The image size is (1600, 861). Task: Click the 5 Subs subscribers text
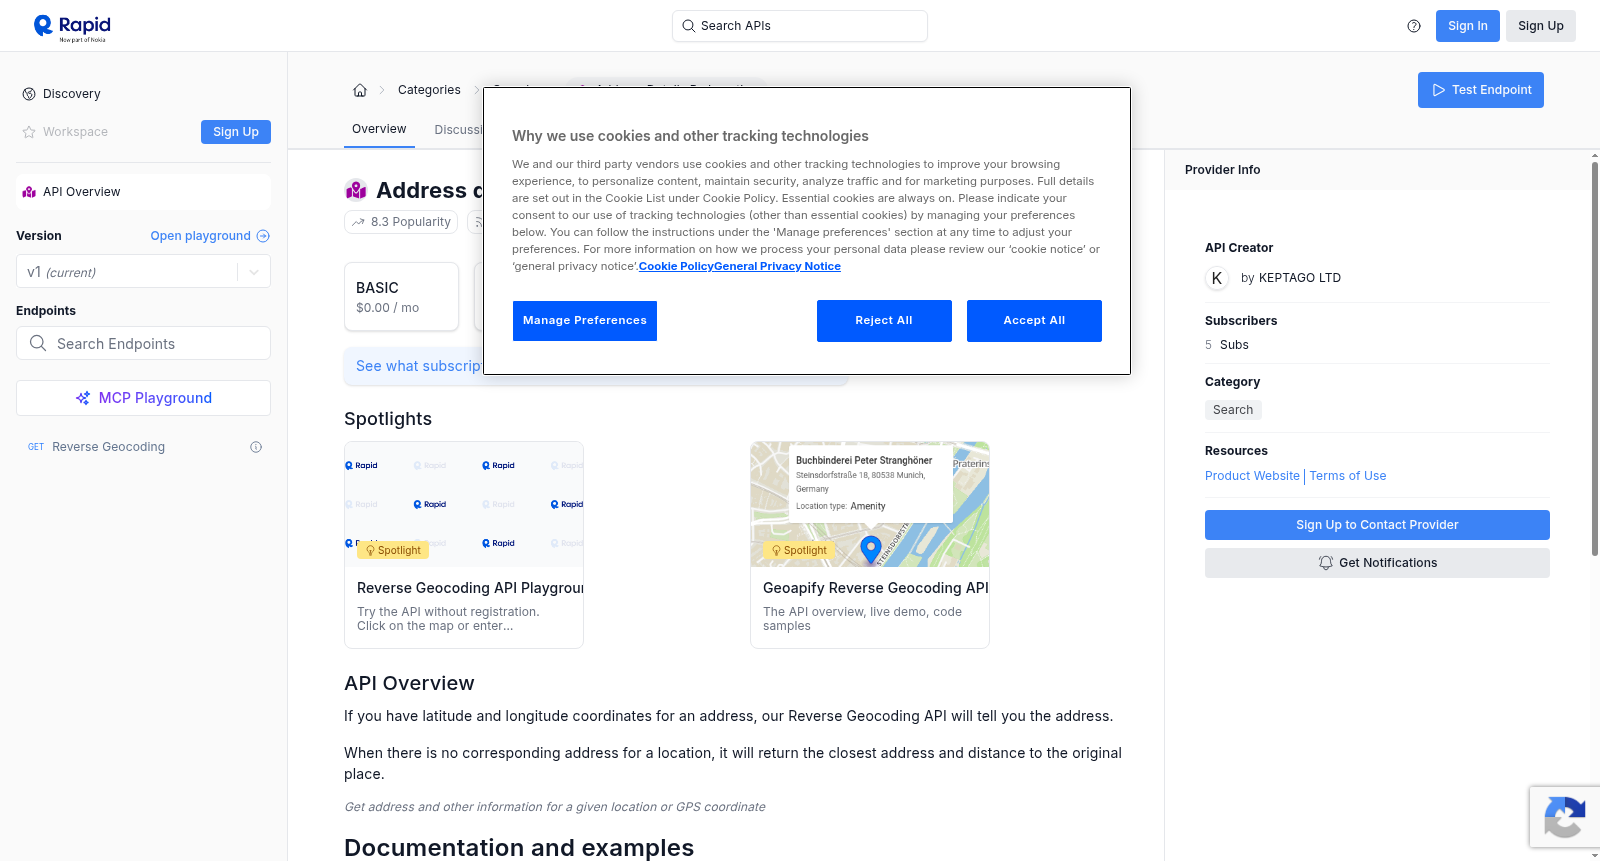[x=1227, y=345]
